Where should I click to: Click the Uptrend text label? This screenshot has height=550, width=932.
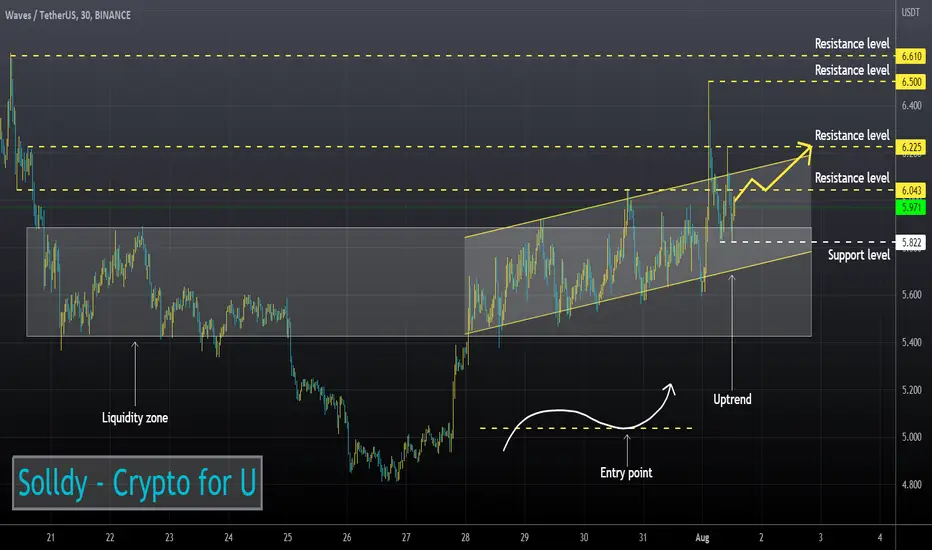(x=732, y=400)
